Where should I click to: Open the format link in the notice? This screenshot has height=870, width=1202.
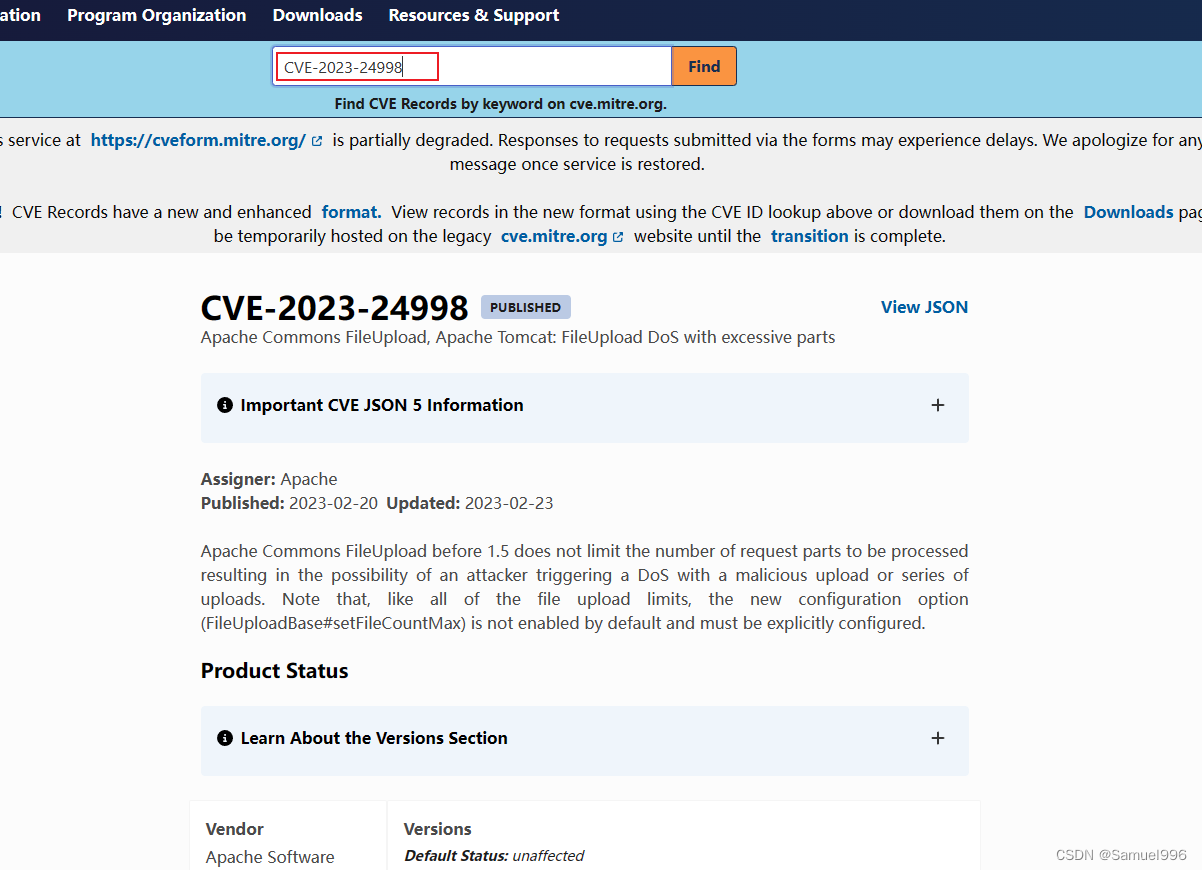351,212
